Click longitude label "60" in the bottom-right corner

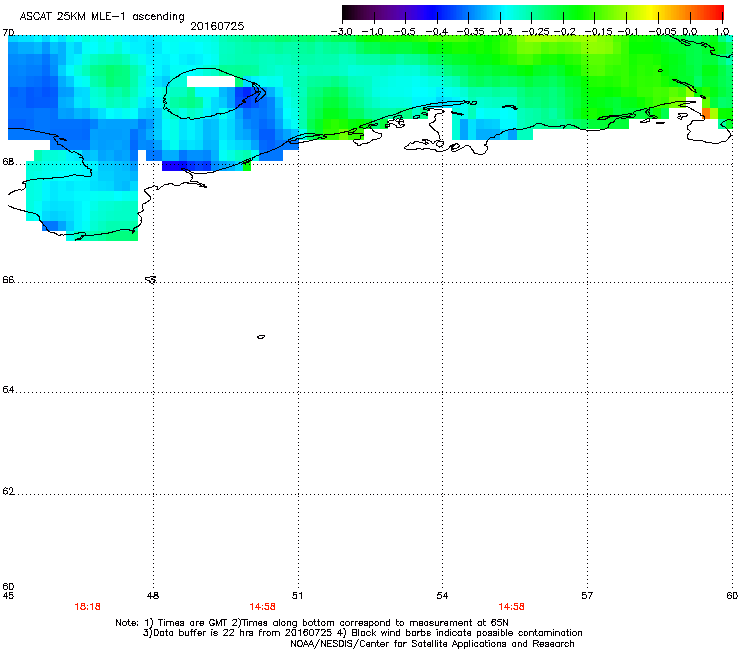[x=732, y=596]
